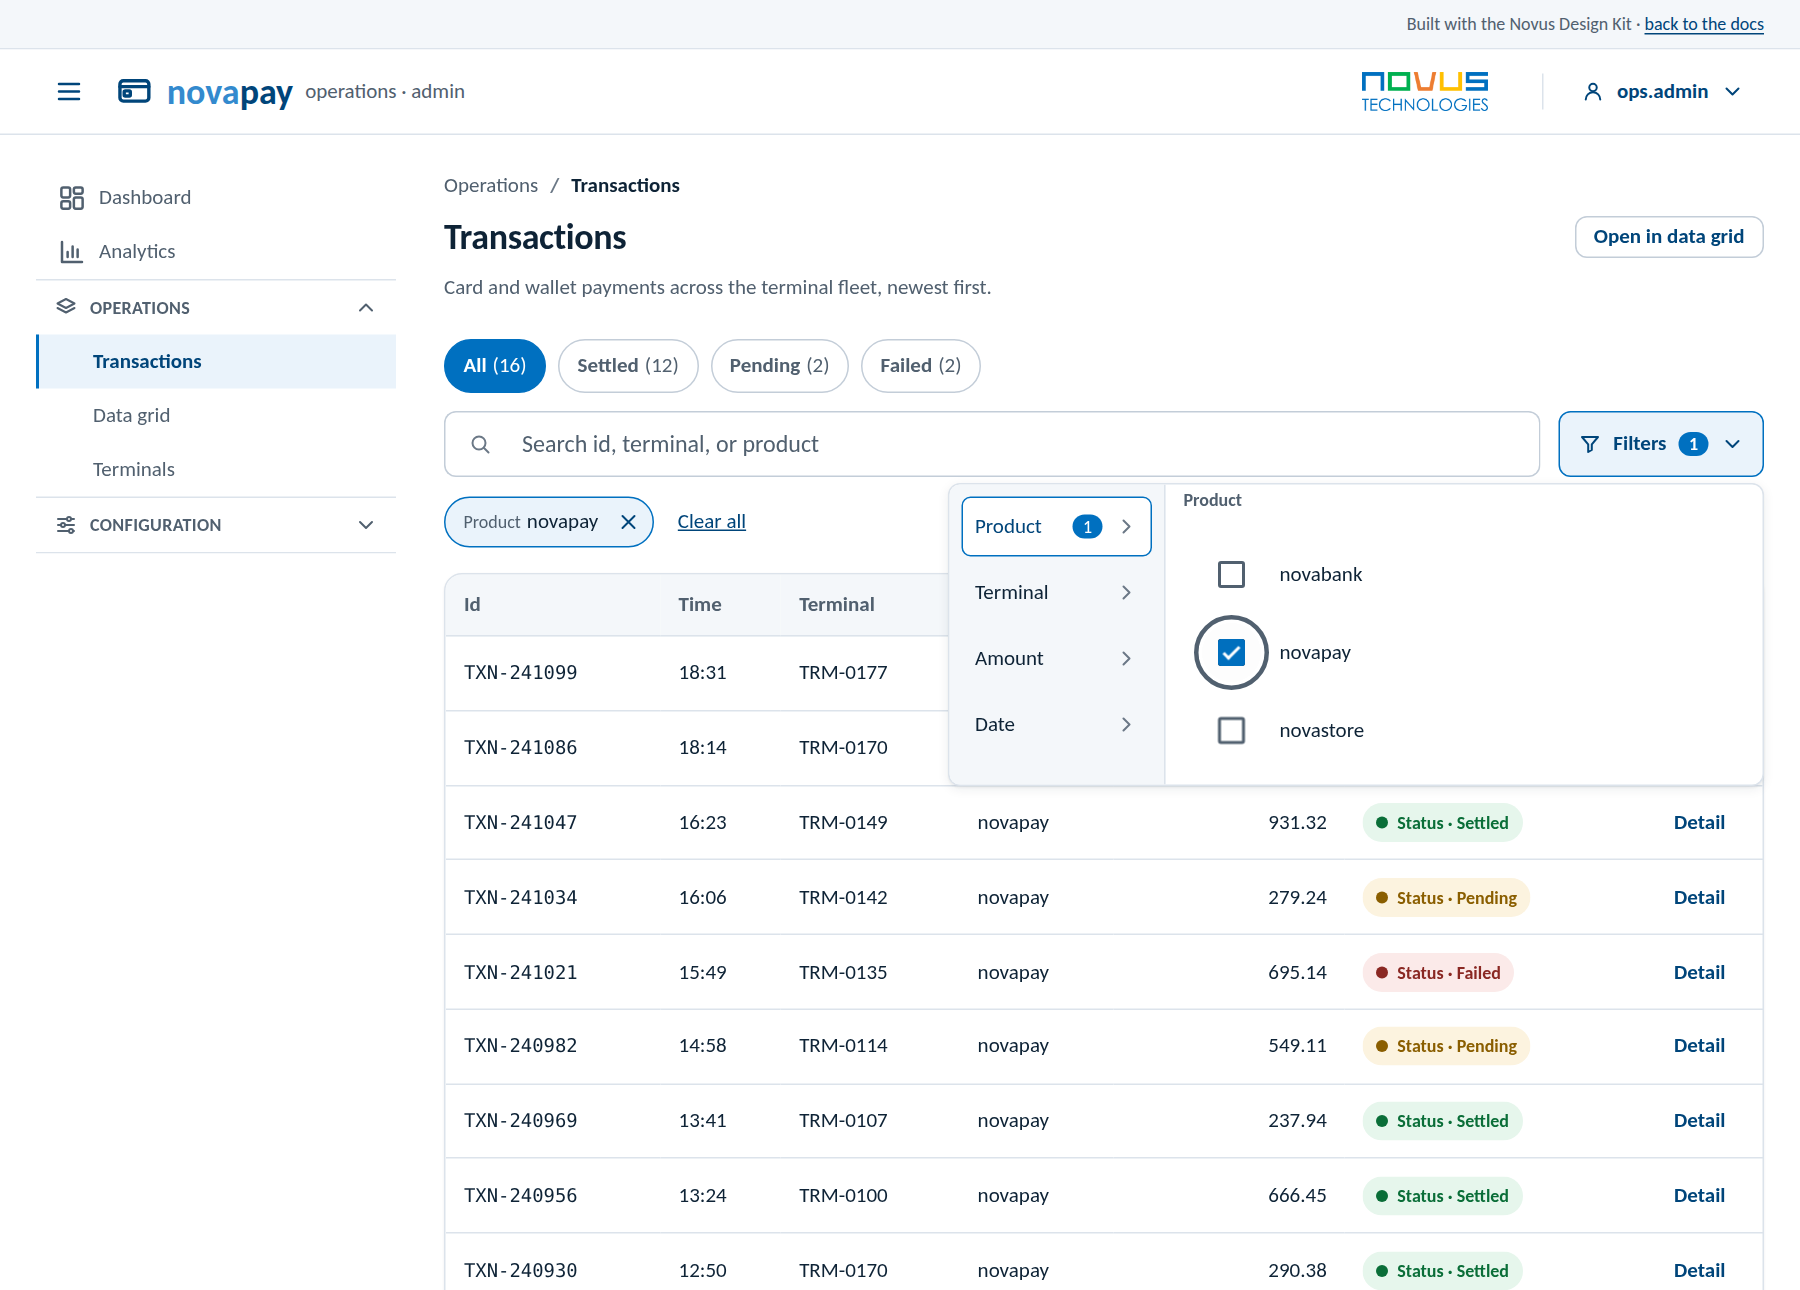Select the Product filter category

point(1056,527)
